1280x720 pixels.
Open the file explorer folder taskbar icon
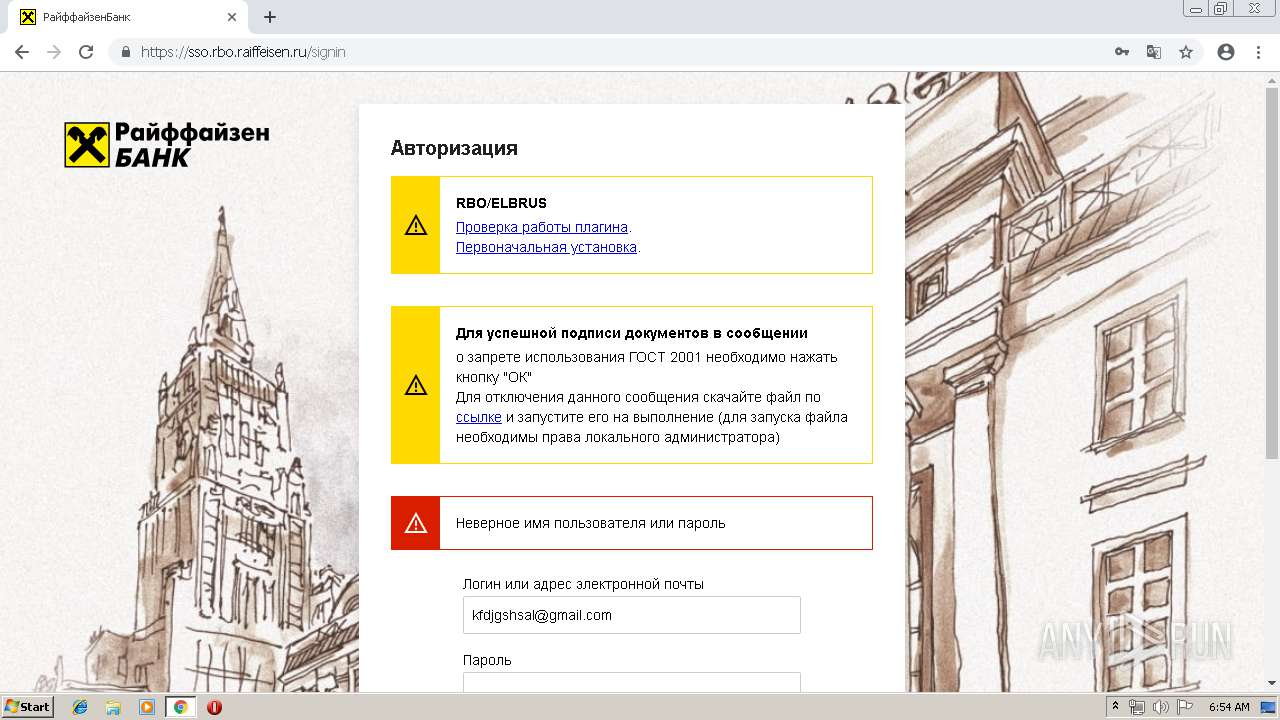(x=113, y=707)
